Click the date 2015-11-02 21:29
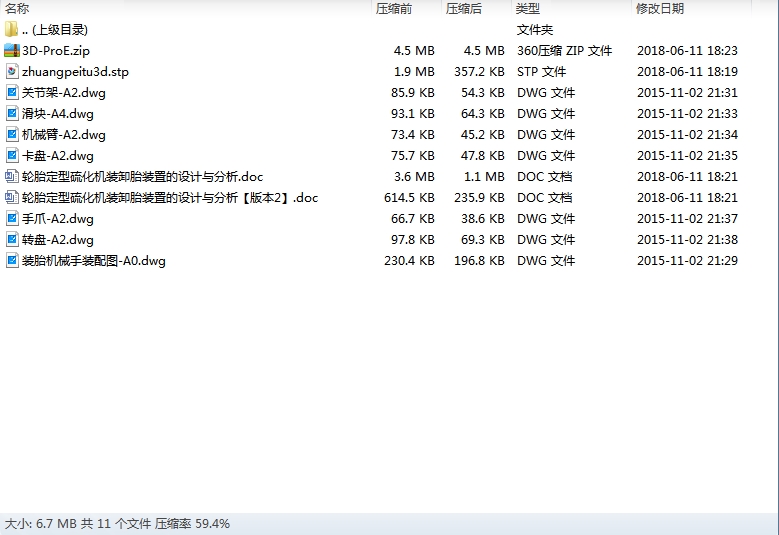This screenshot has width=779, height=535. (x=687, y=261)
